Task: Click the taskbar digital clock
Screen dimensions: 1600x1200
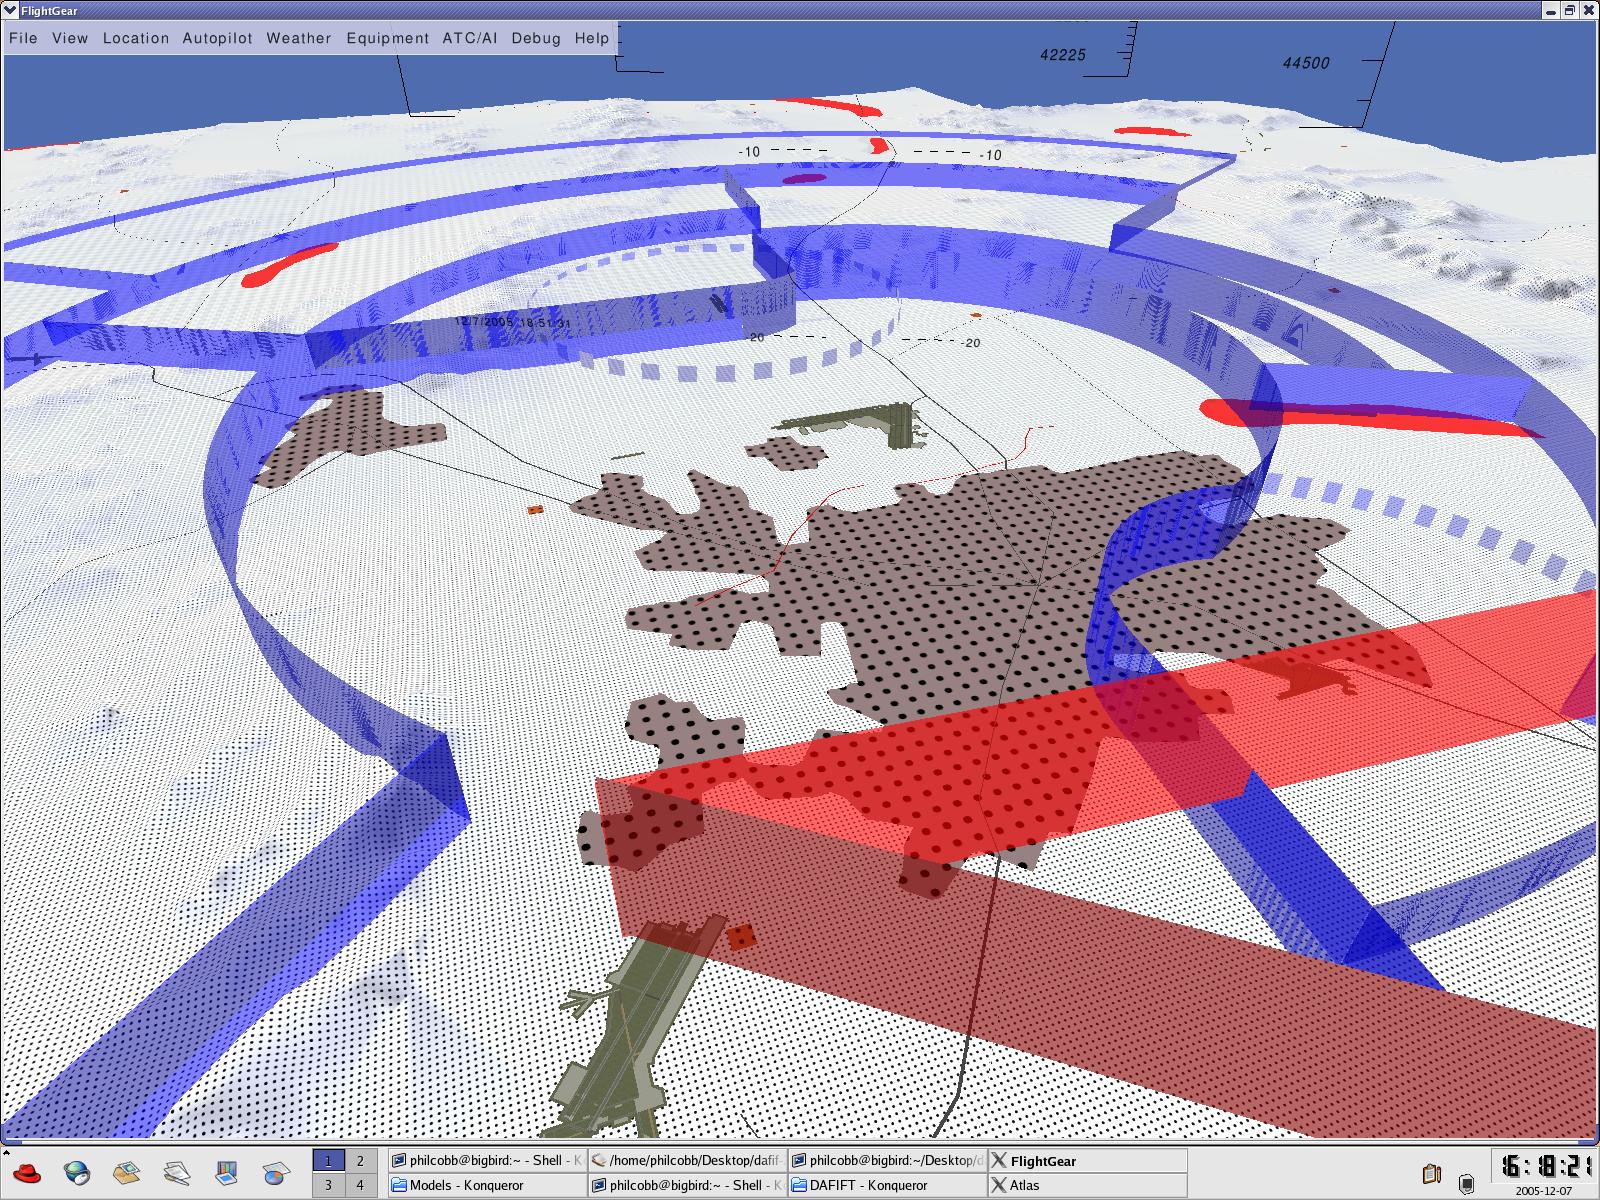Action: (1544, 1166)
